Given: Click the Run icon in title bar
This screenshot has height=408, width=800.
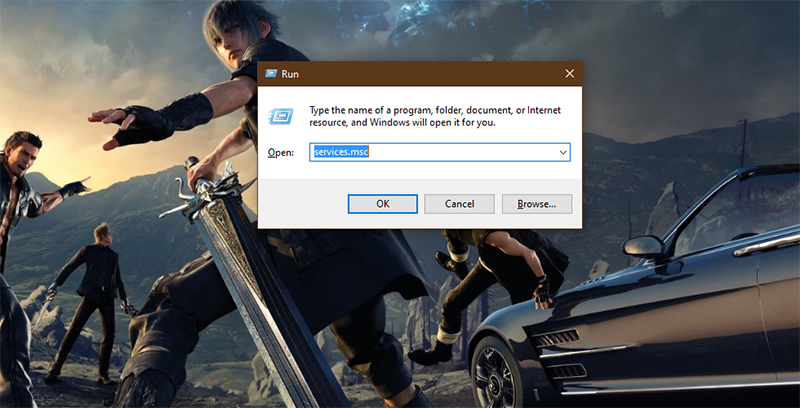Looking at the screenshot, I should [x=271, y=74].
